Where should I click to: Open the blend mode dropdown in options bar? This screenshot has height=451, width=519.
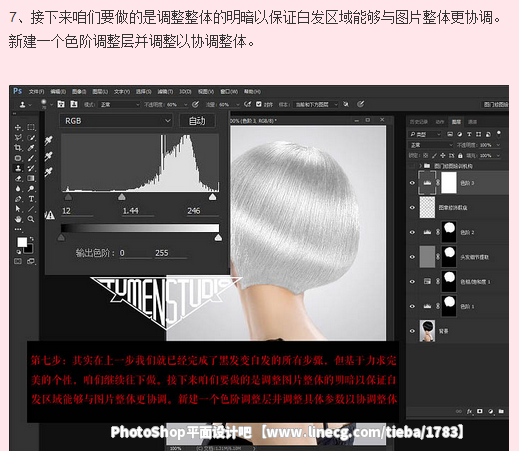tap(120, 105)
